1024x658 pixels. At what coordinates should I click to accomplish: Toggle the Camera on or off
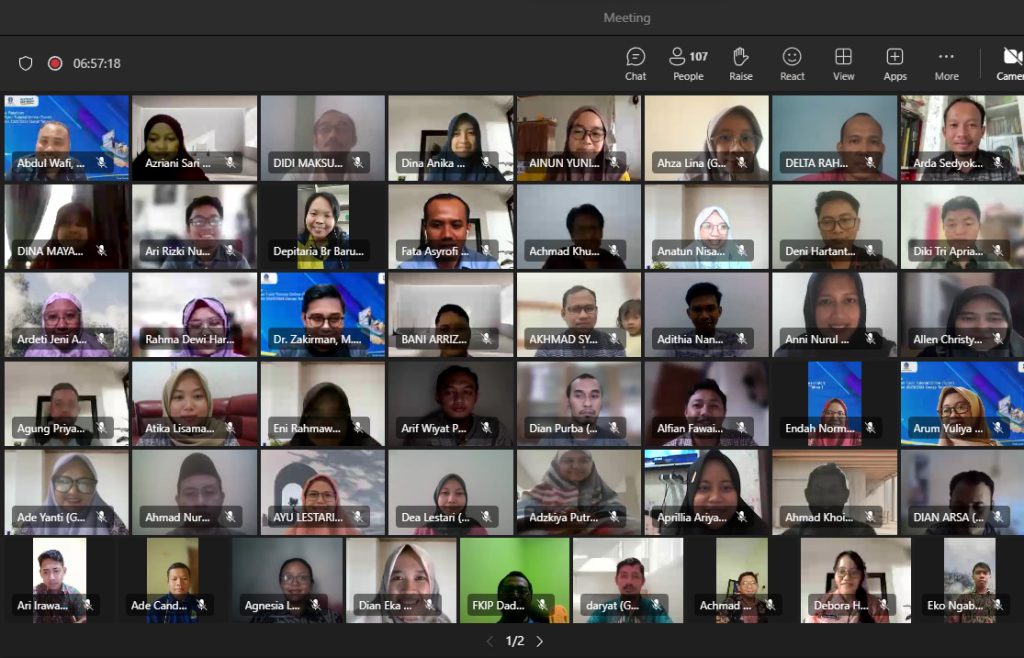[1010, 63]
